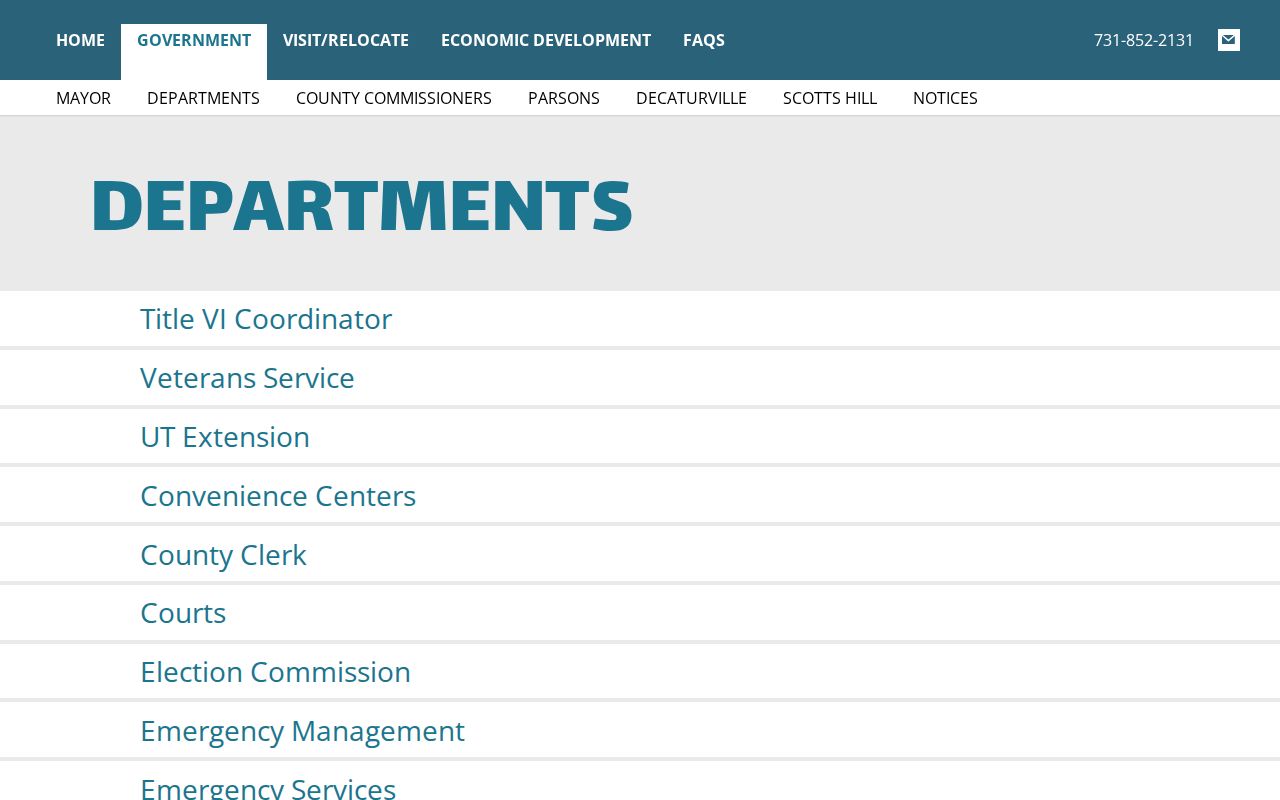The width and height of the screenshot is (1280, 800).
Task: Open the Decaturville link
Action: [x=691, y=98]
